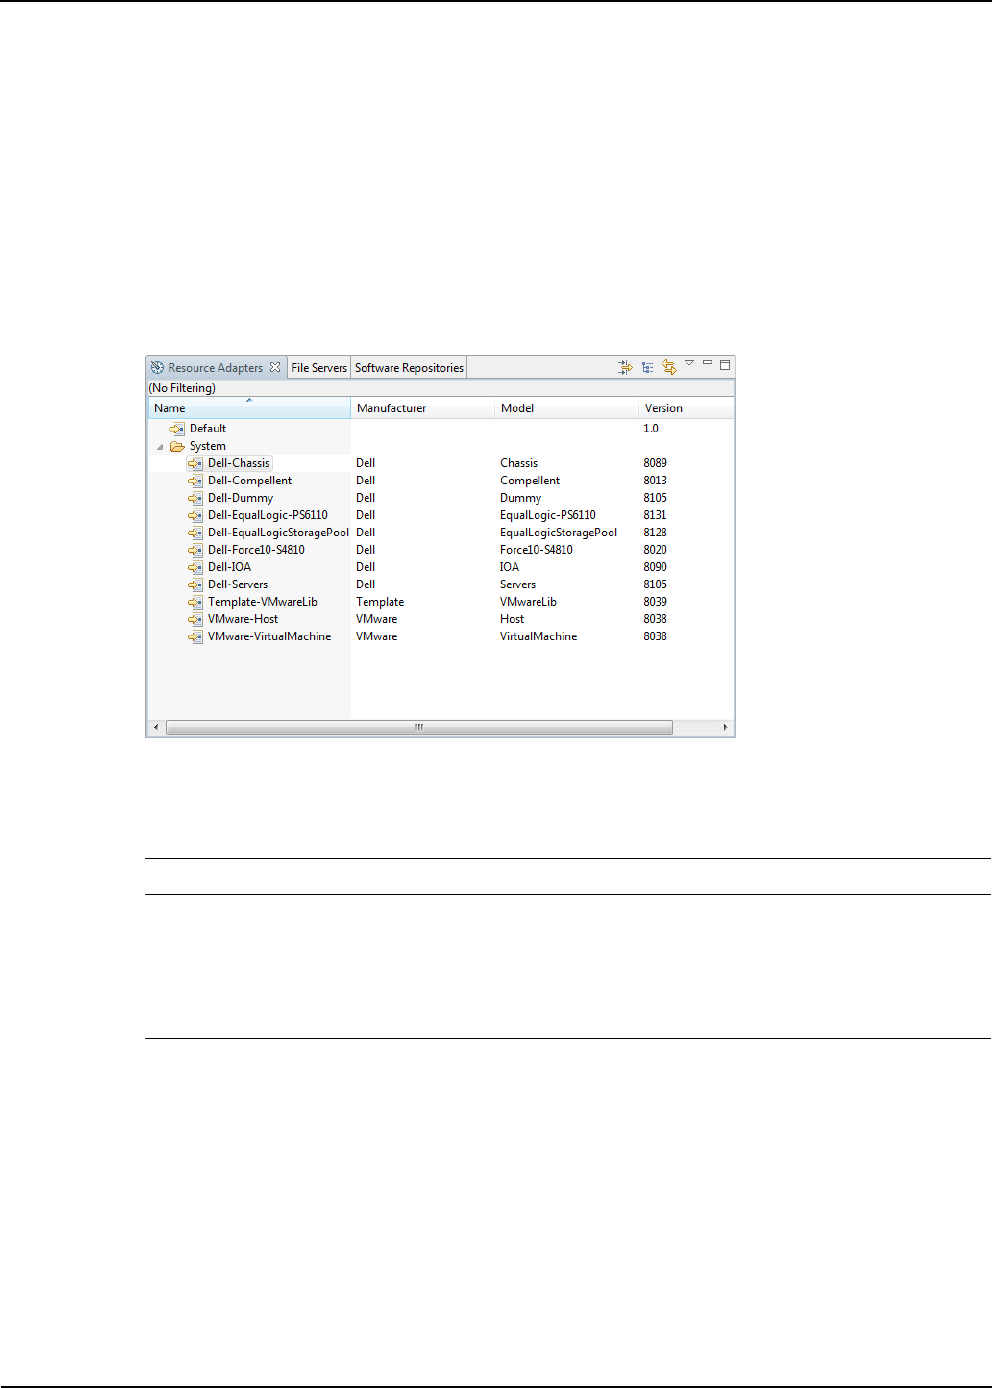Click the VMwareLib model cell
This screenshot has height=1388, width=992.
click(528, 602)
